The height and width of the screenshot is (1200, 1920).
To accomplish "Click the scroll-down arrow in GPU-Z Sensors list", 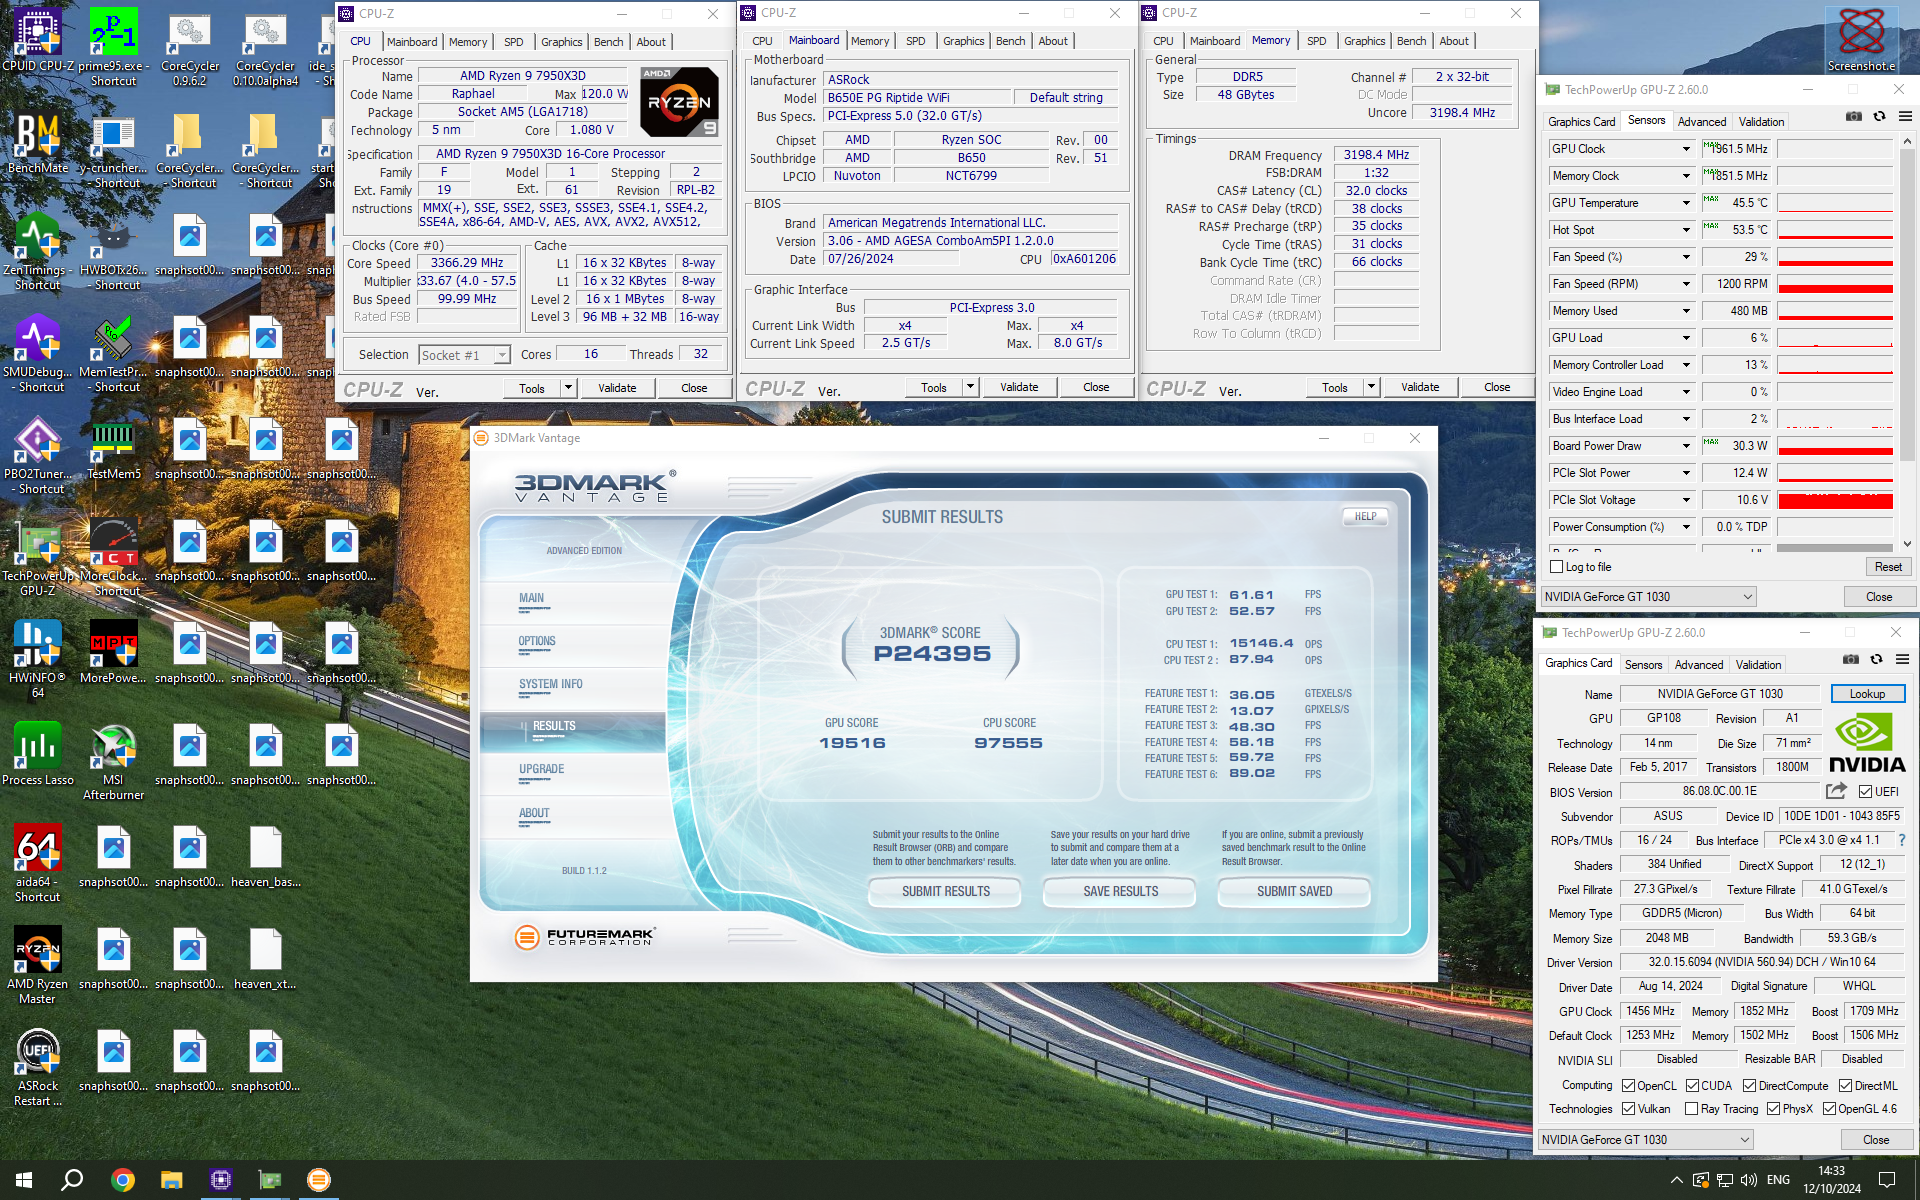I will [x=1906, y=544].
